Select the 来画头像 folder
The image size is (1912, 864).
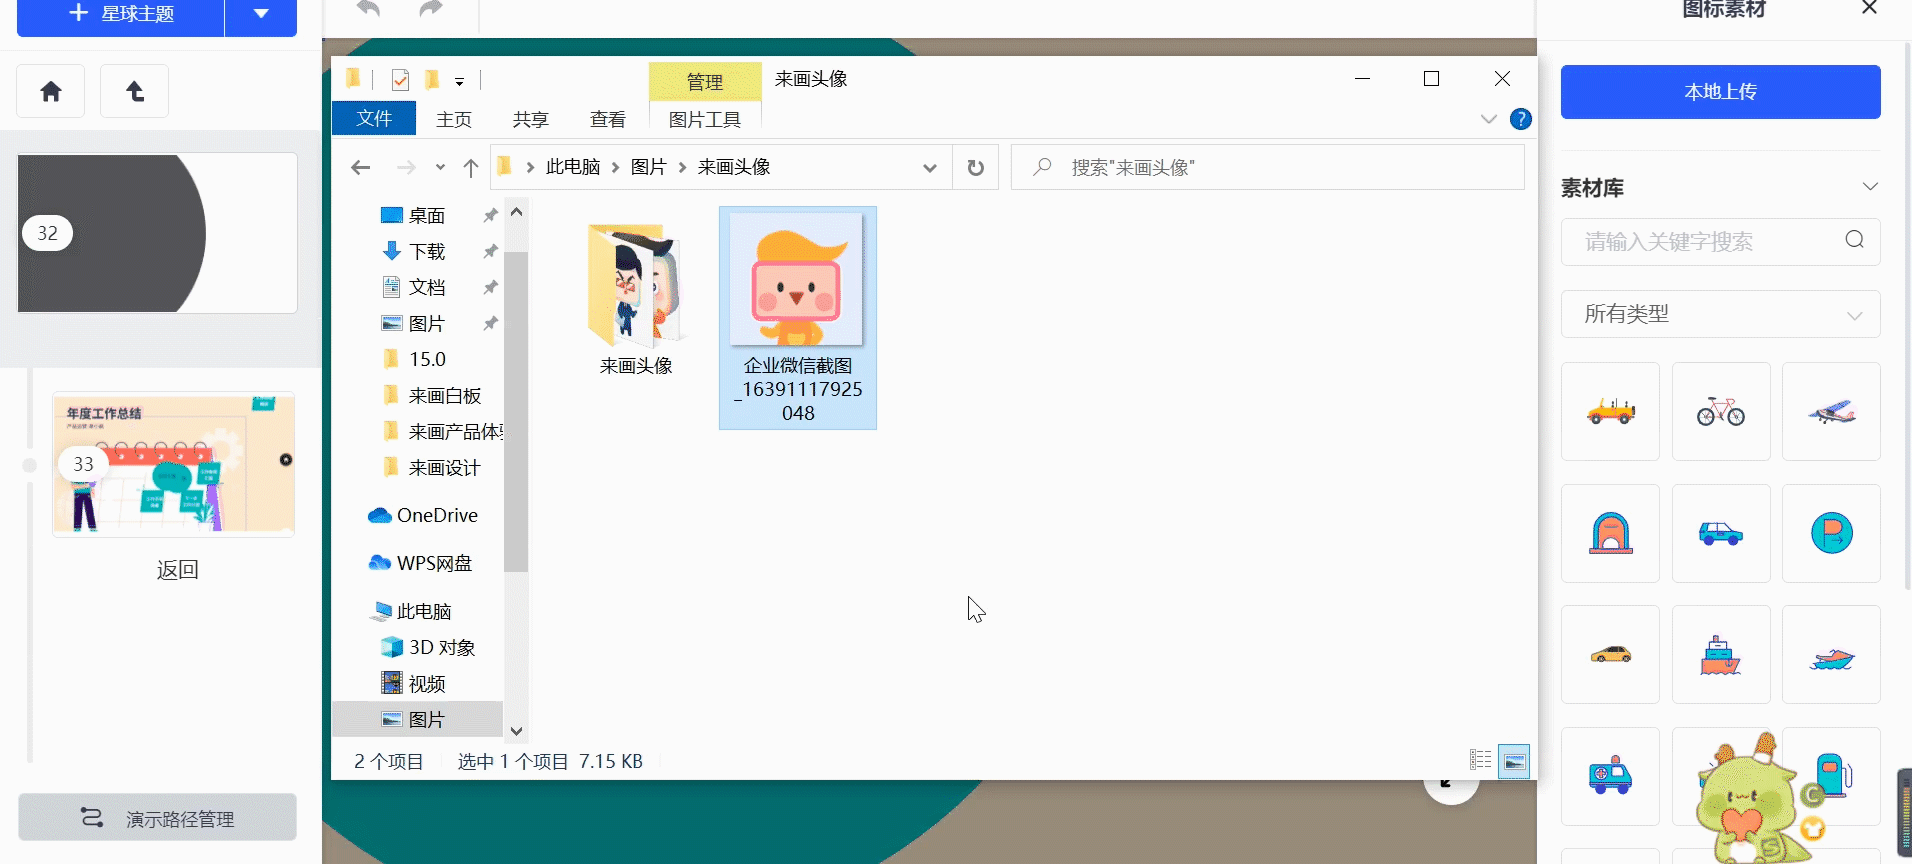(636, 300)
